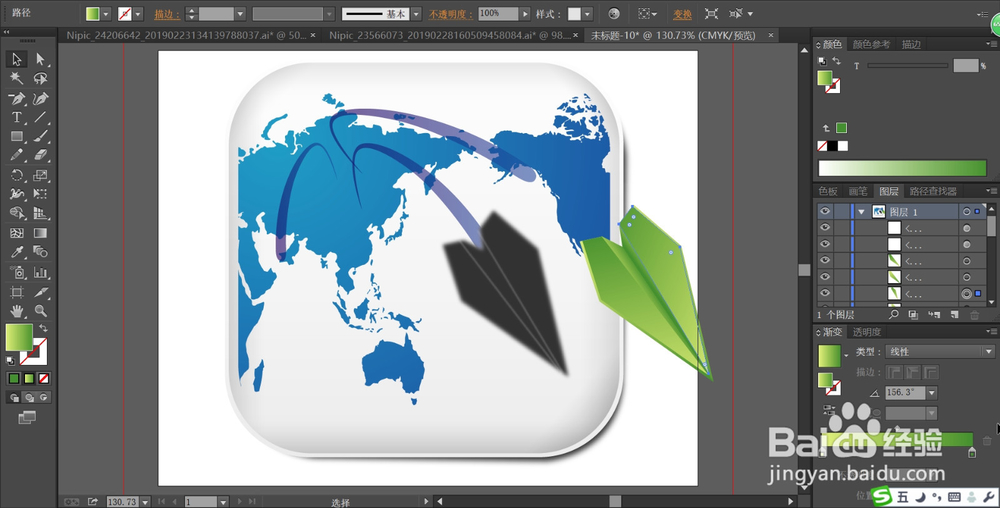Viewport: 1000px width, 508px height.
Task: Open opacity slider arrow next to 100%
Action: (525, 13)
